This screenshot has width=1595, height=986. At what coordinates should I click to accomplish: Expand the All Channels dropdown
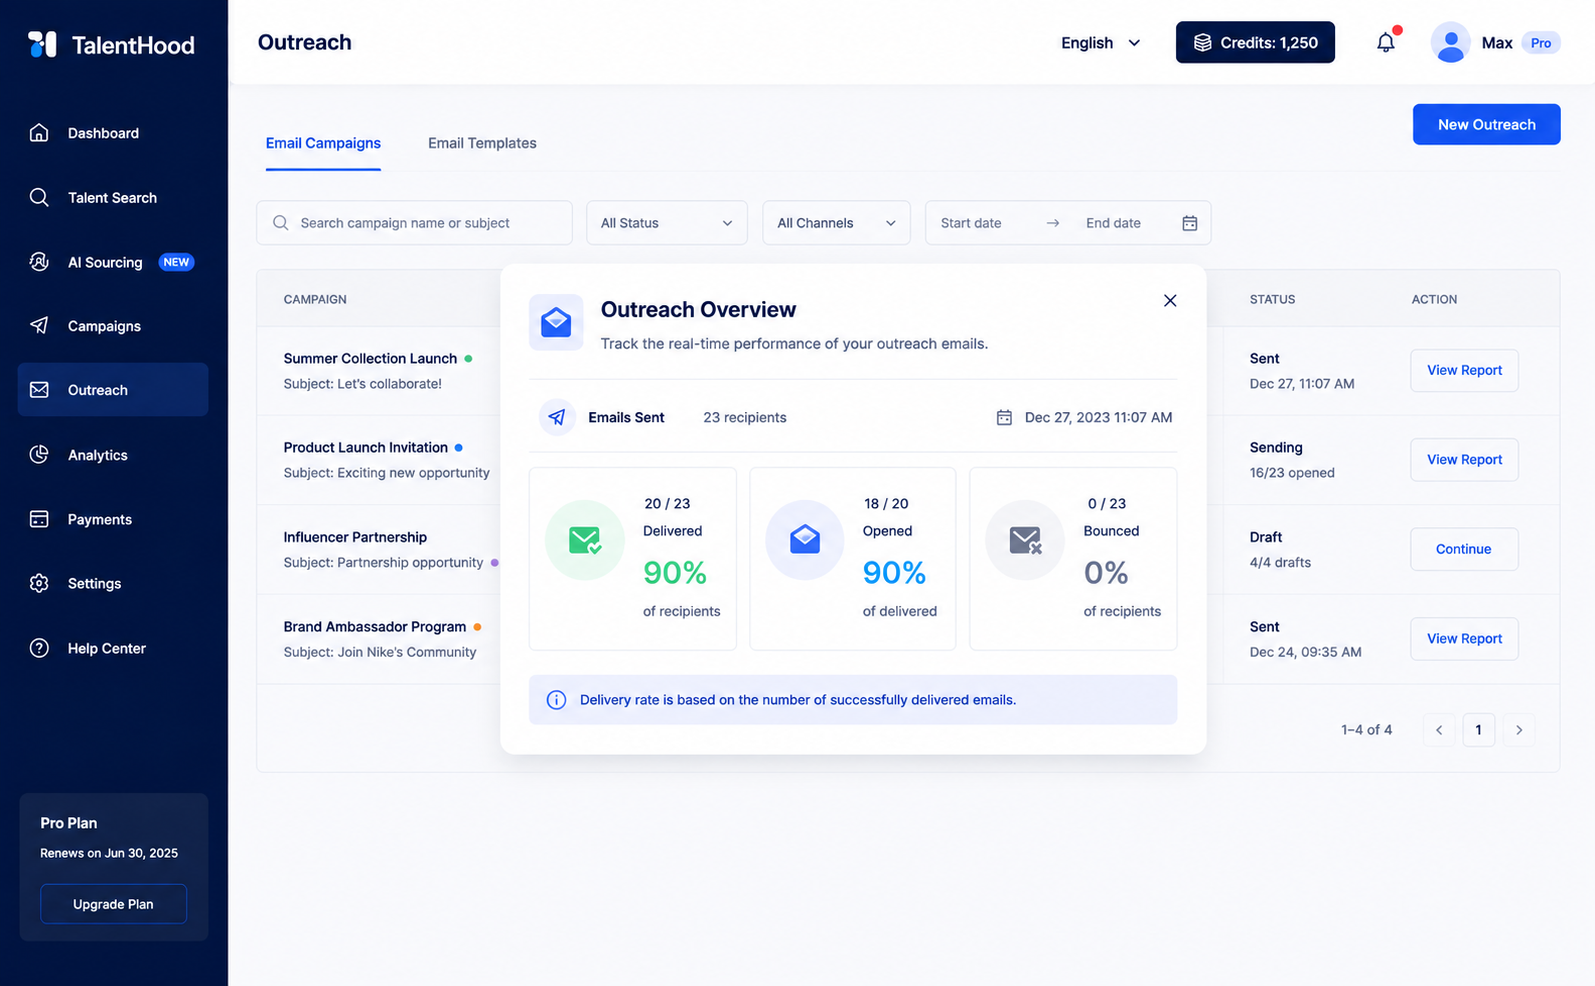click(x=836, y=223)
